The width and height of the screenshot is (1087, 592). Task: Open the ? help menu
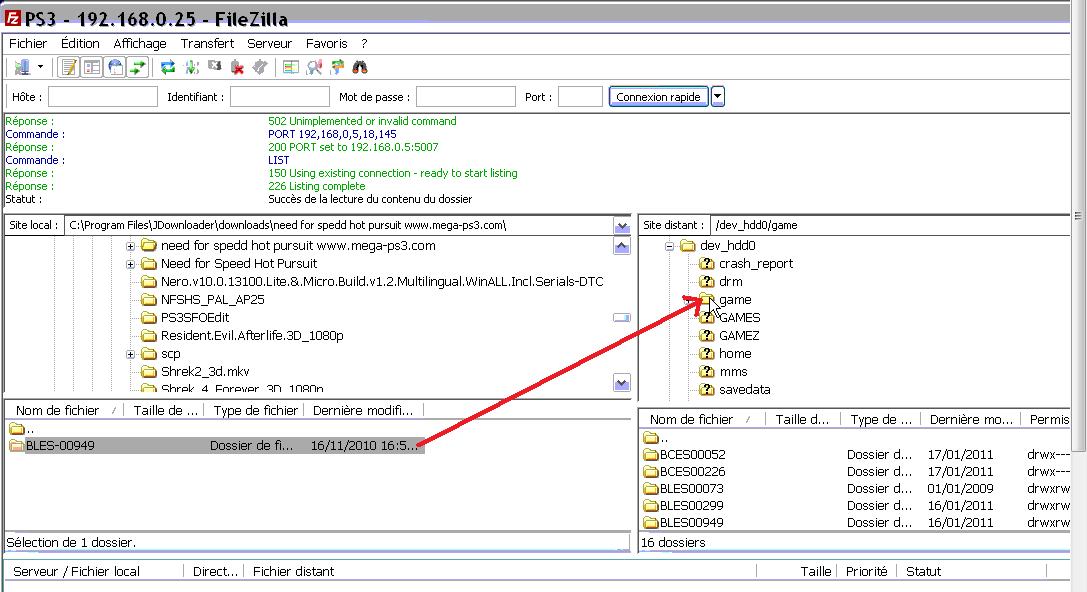[x=364, y=43]
